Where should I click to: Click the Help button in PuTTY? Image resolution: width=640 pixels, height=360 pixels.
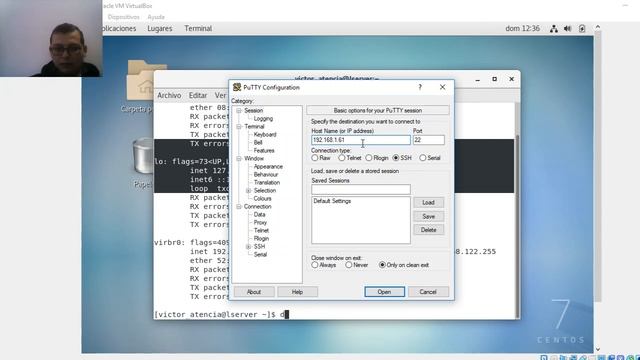click(x=297, y=292)
